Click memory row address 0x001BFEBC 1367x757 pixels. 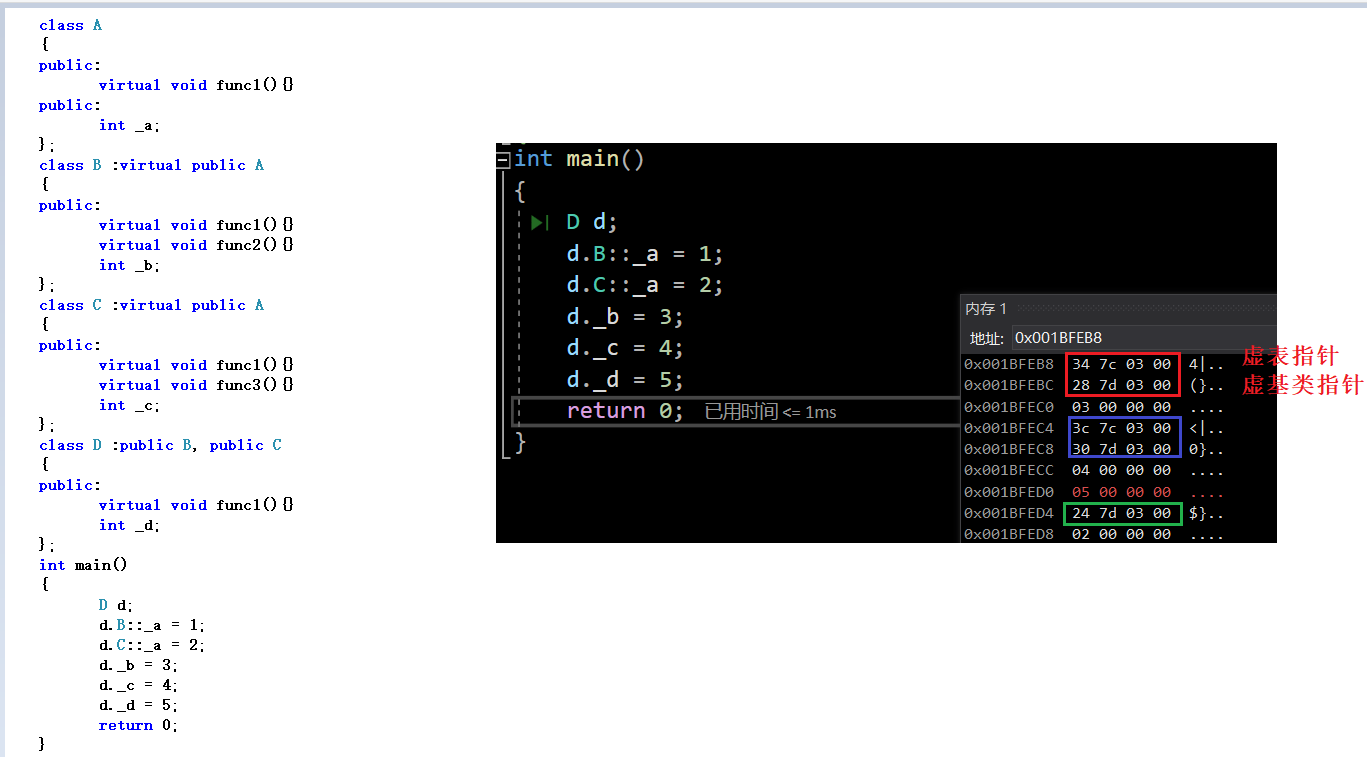coord(1009,385)
